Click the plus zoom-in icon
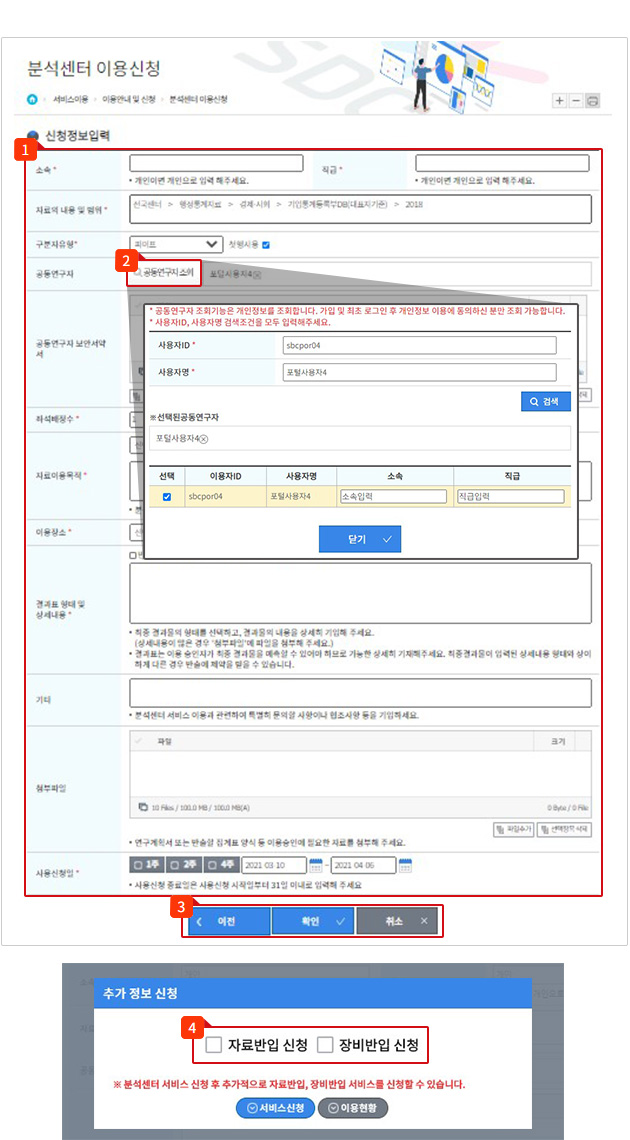The image size is (630, 1140). (x=560, y=101)
